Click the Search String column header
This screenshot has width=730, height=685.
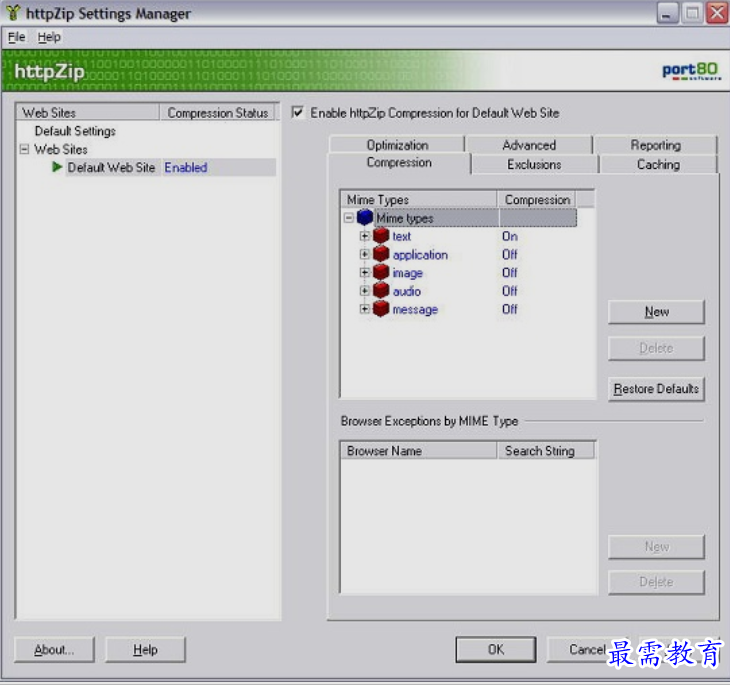click(546, 450)
